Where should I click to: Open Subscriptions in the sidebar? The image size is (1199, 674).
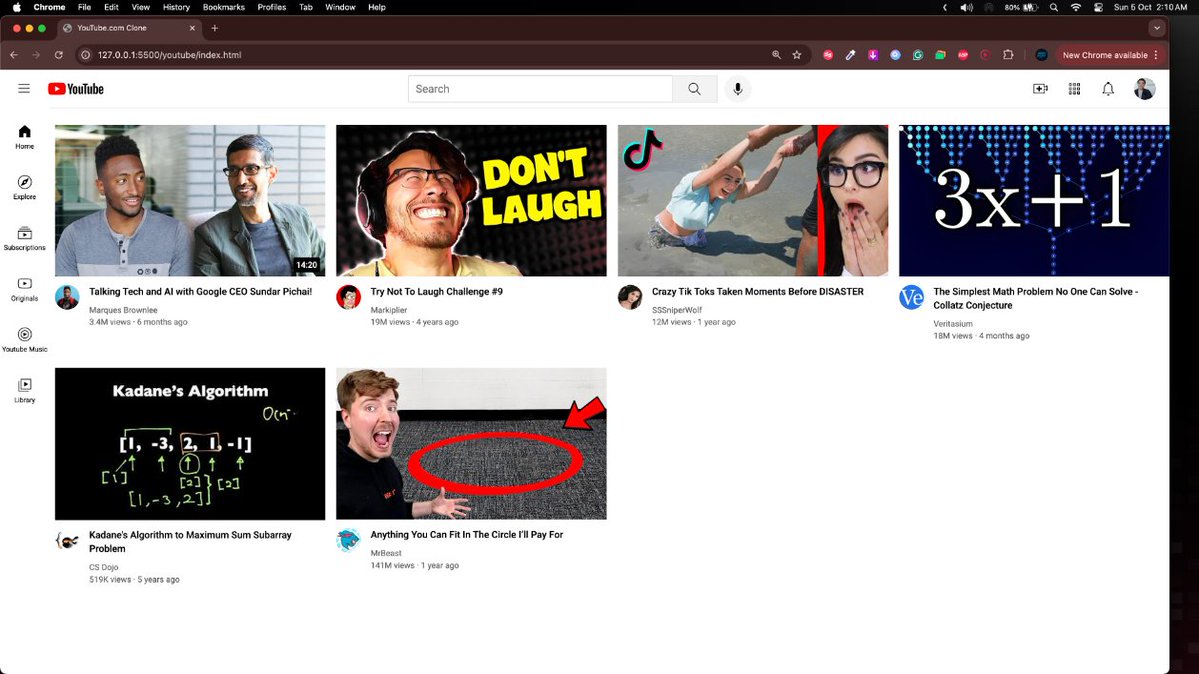[x=24, y=239]
